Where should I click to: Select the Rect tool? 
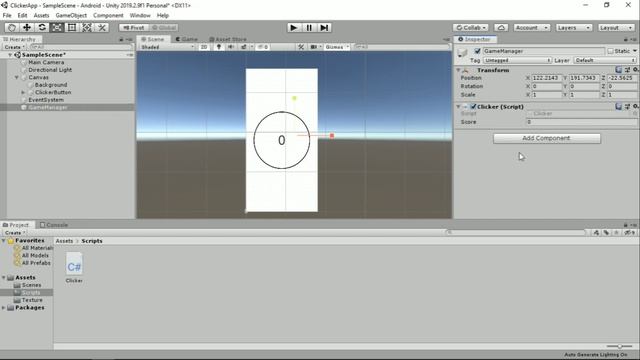(72, 27)
